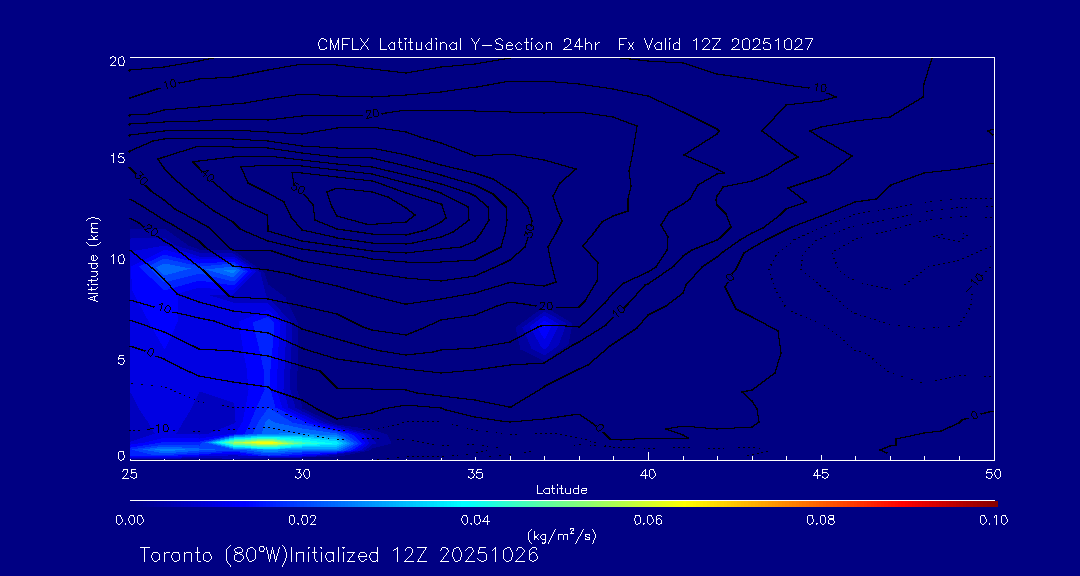Click the dark red end of the color bar
The image size is (1080, 576).
click(x=985, y=504)
